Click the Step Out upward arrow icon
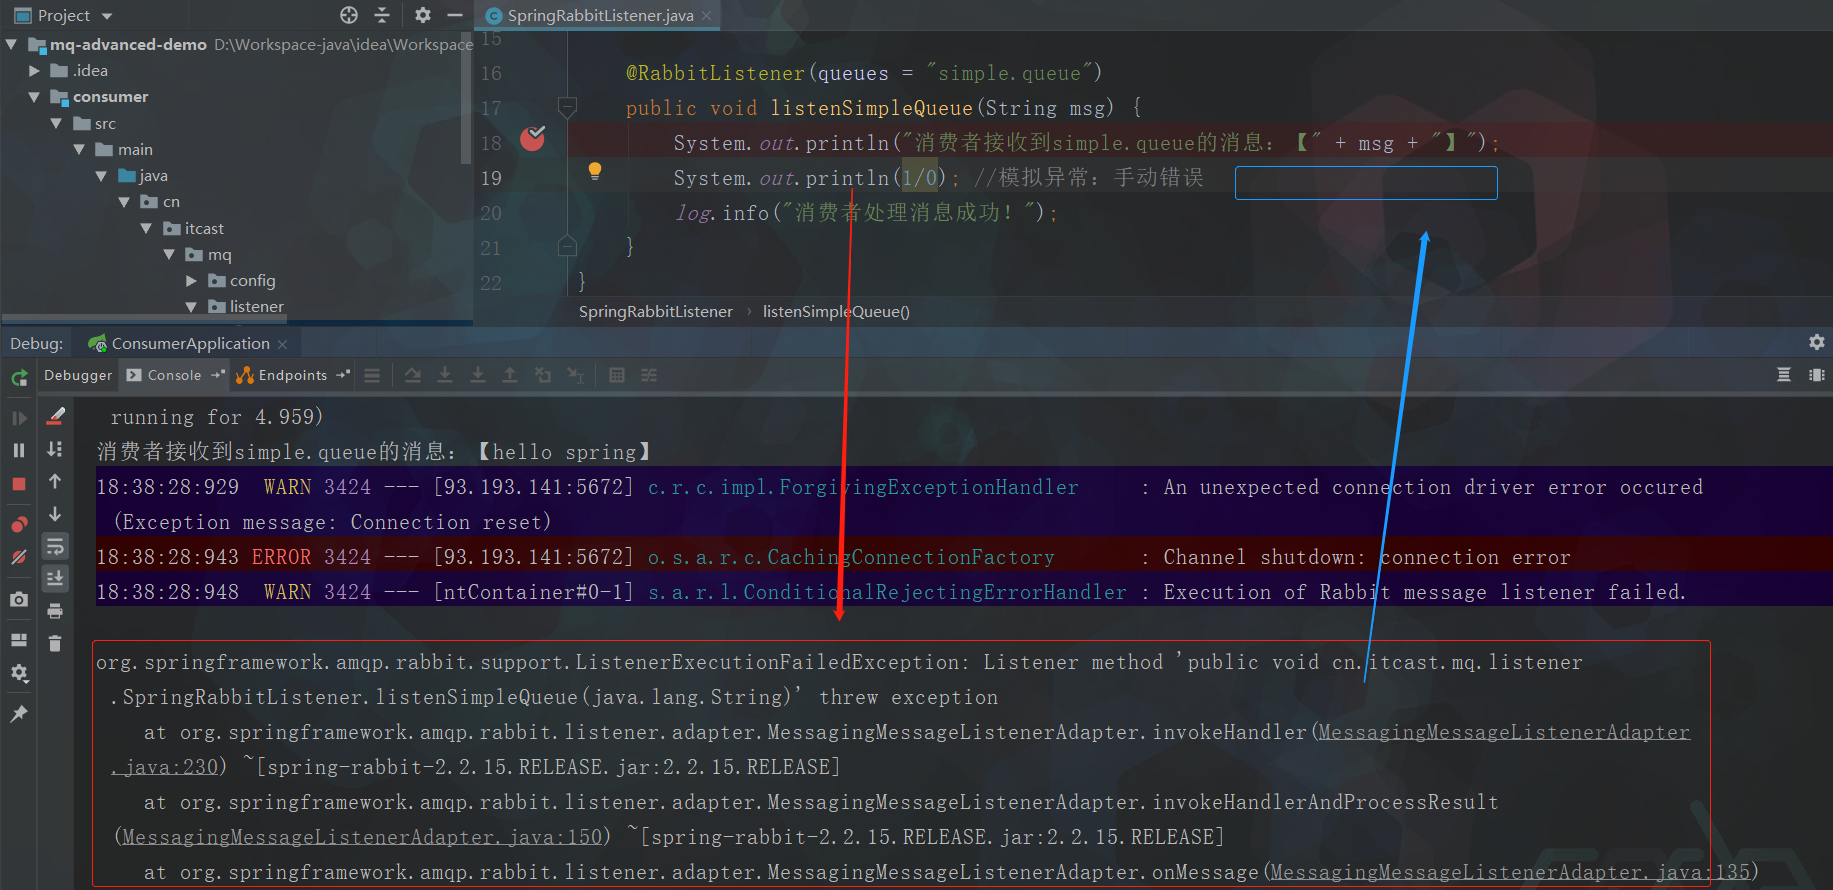1833x890 pixels. coord(510,375)
